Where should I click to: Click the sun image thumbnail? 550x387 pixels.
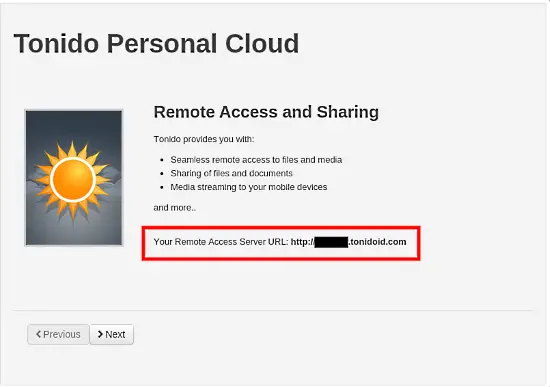[74, 178]
